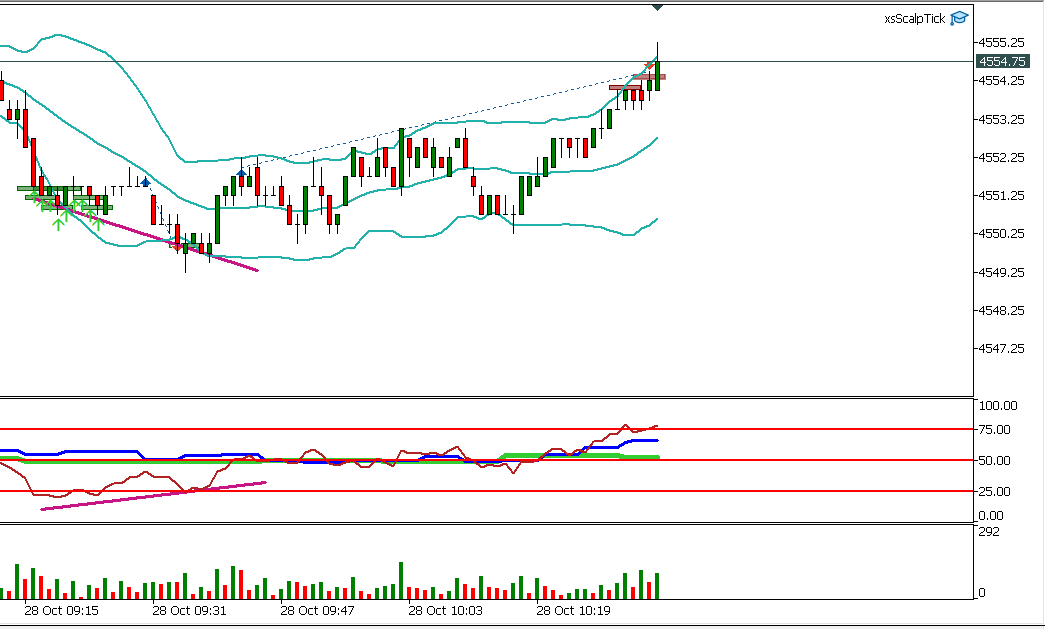1045x629 pixels.
Task: Click the 4550.25 price scale label
Action: pos(1001,234)
